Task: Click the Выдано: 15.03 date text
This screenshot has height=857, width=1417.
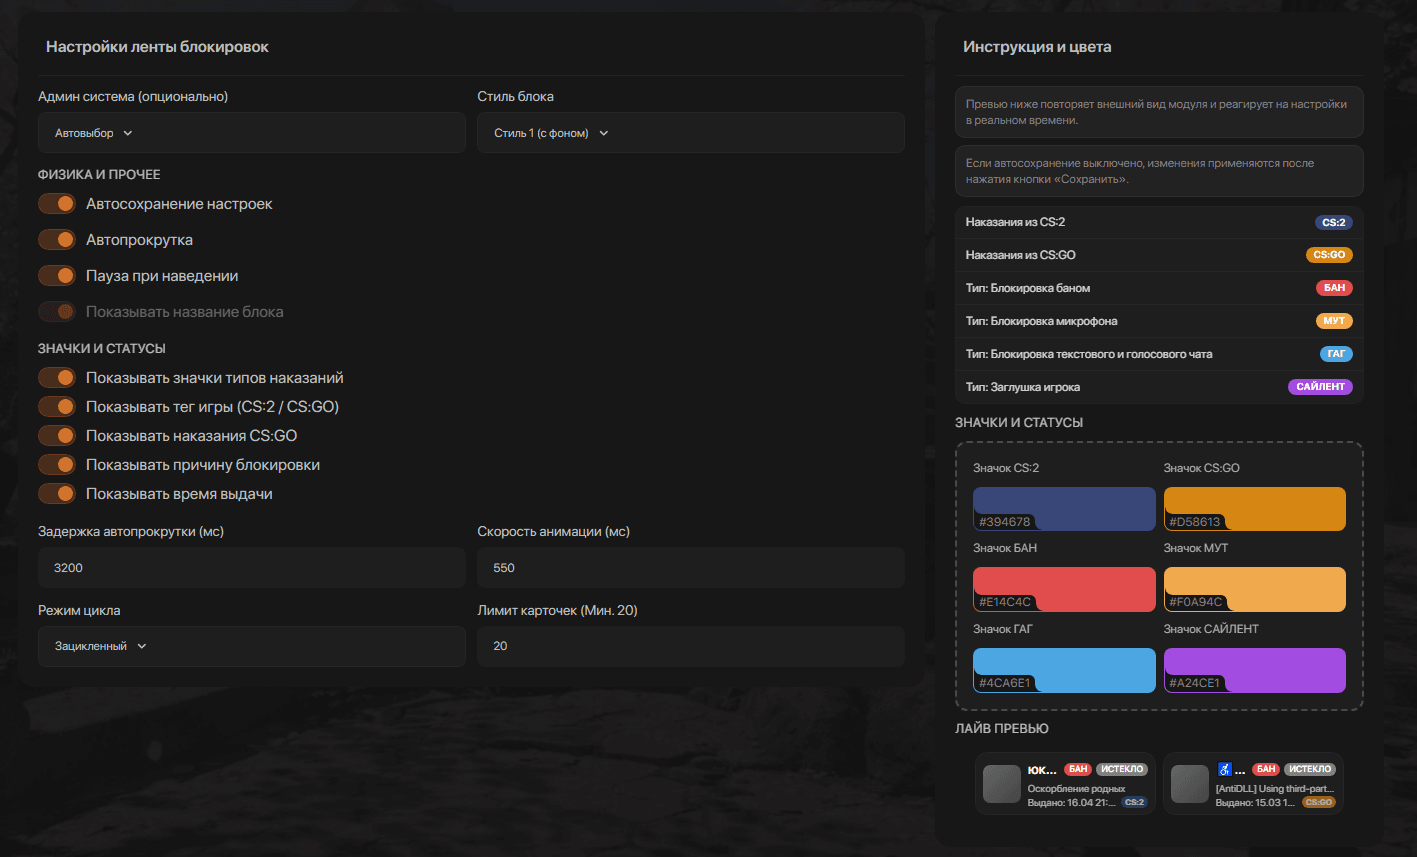Action: point(1257,802)
